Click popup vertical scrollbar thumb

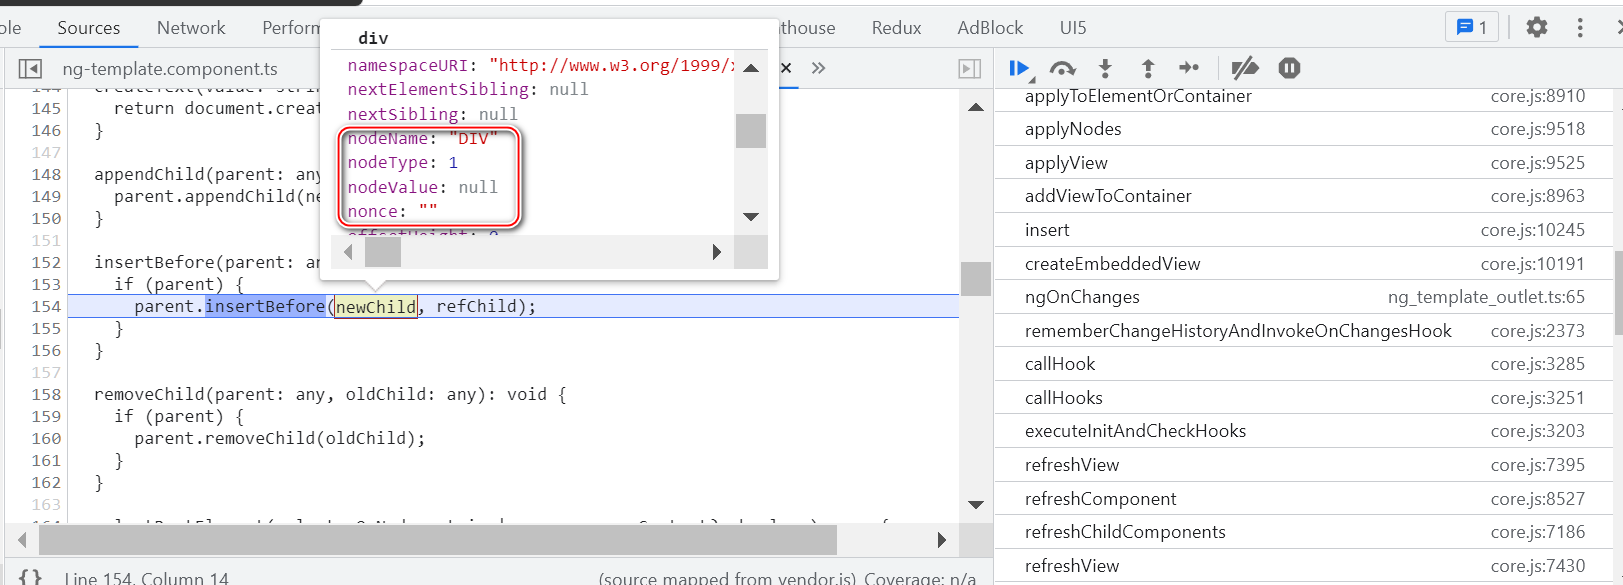(x=751, y=131)
